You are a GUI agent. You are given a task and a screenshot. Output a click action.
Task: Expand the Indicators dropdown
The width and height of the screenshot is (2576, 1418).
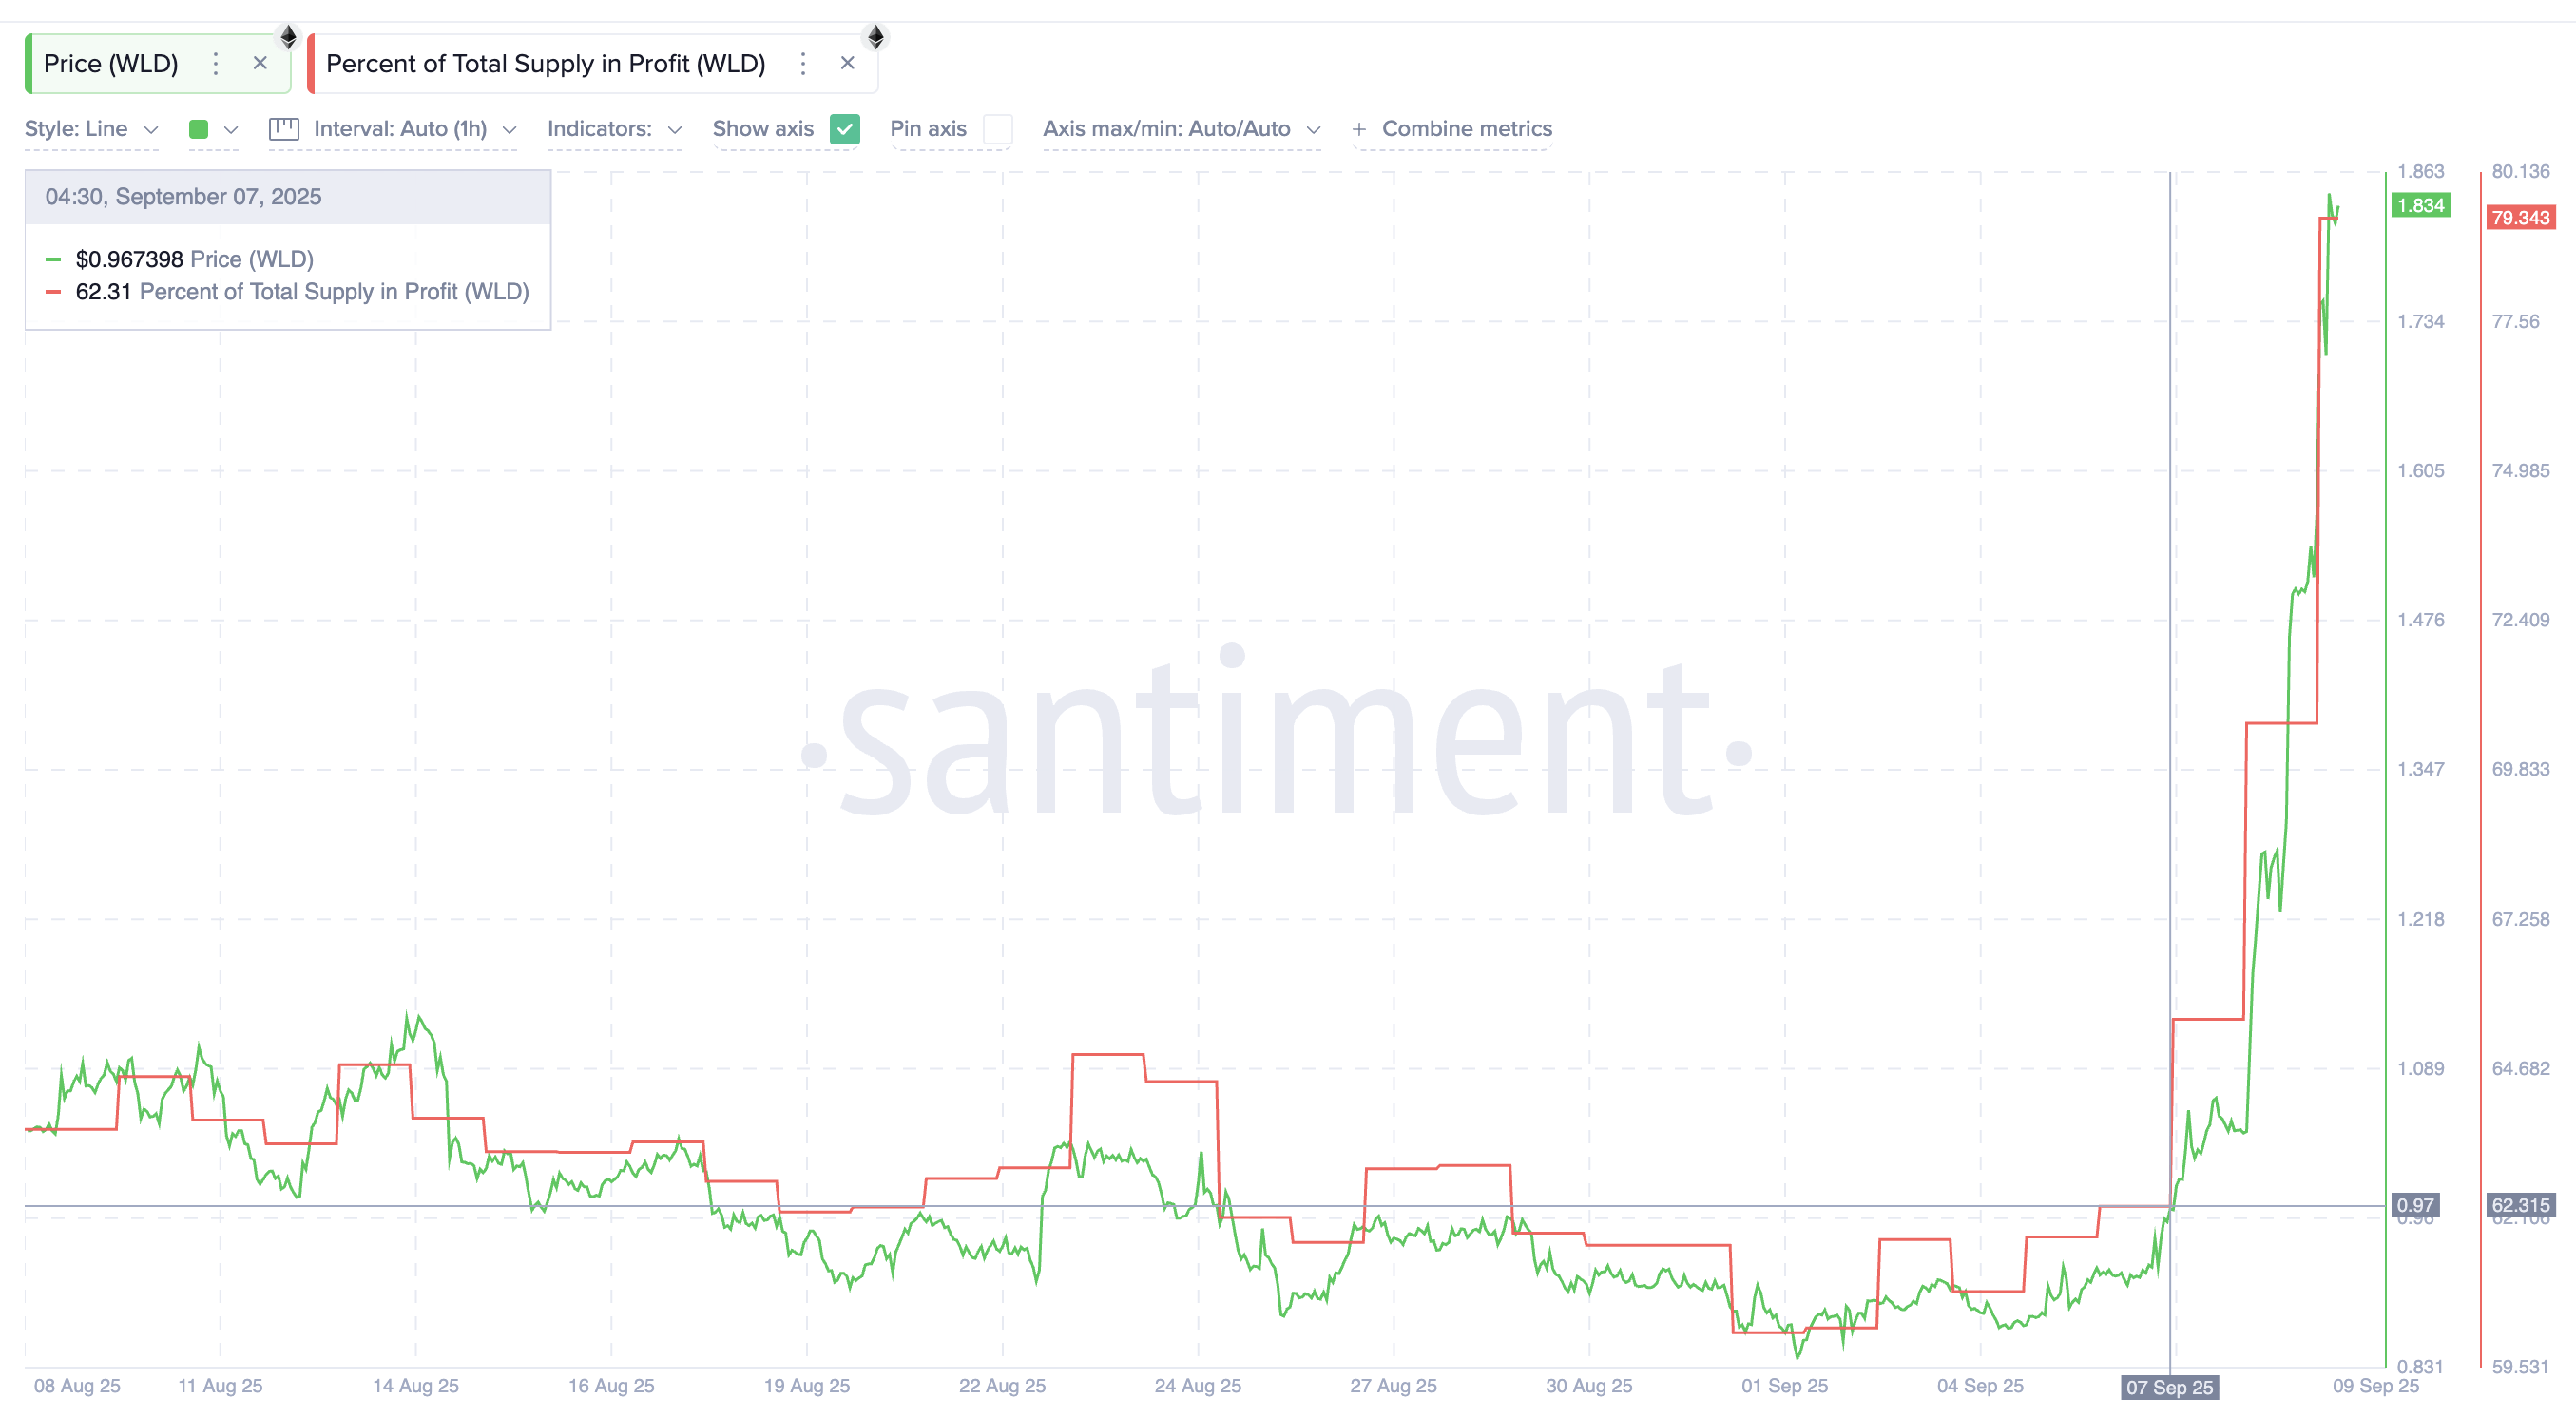613,129
